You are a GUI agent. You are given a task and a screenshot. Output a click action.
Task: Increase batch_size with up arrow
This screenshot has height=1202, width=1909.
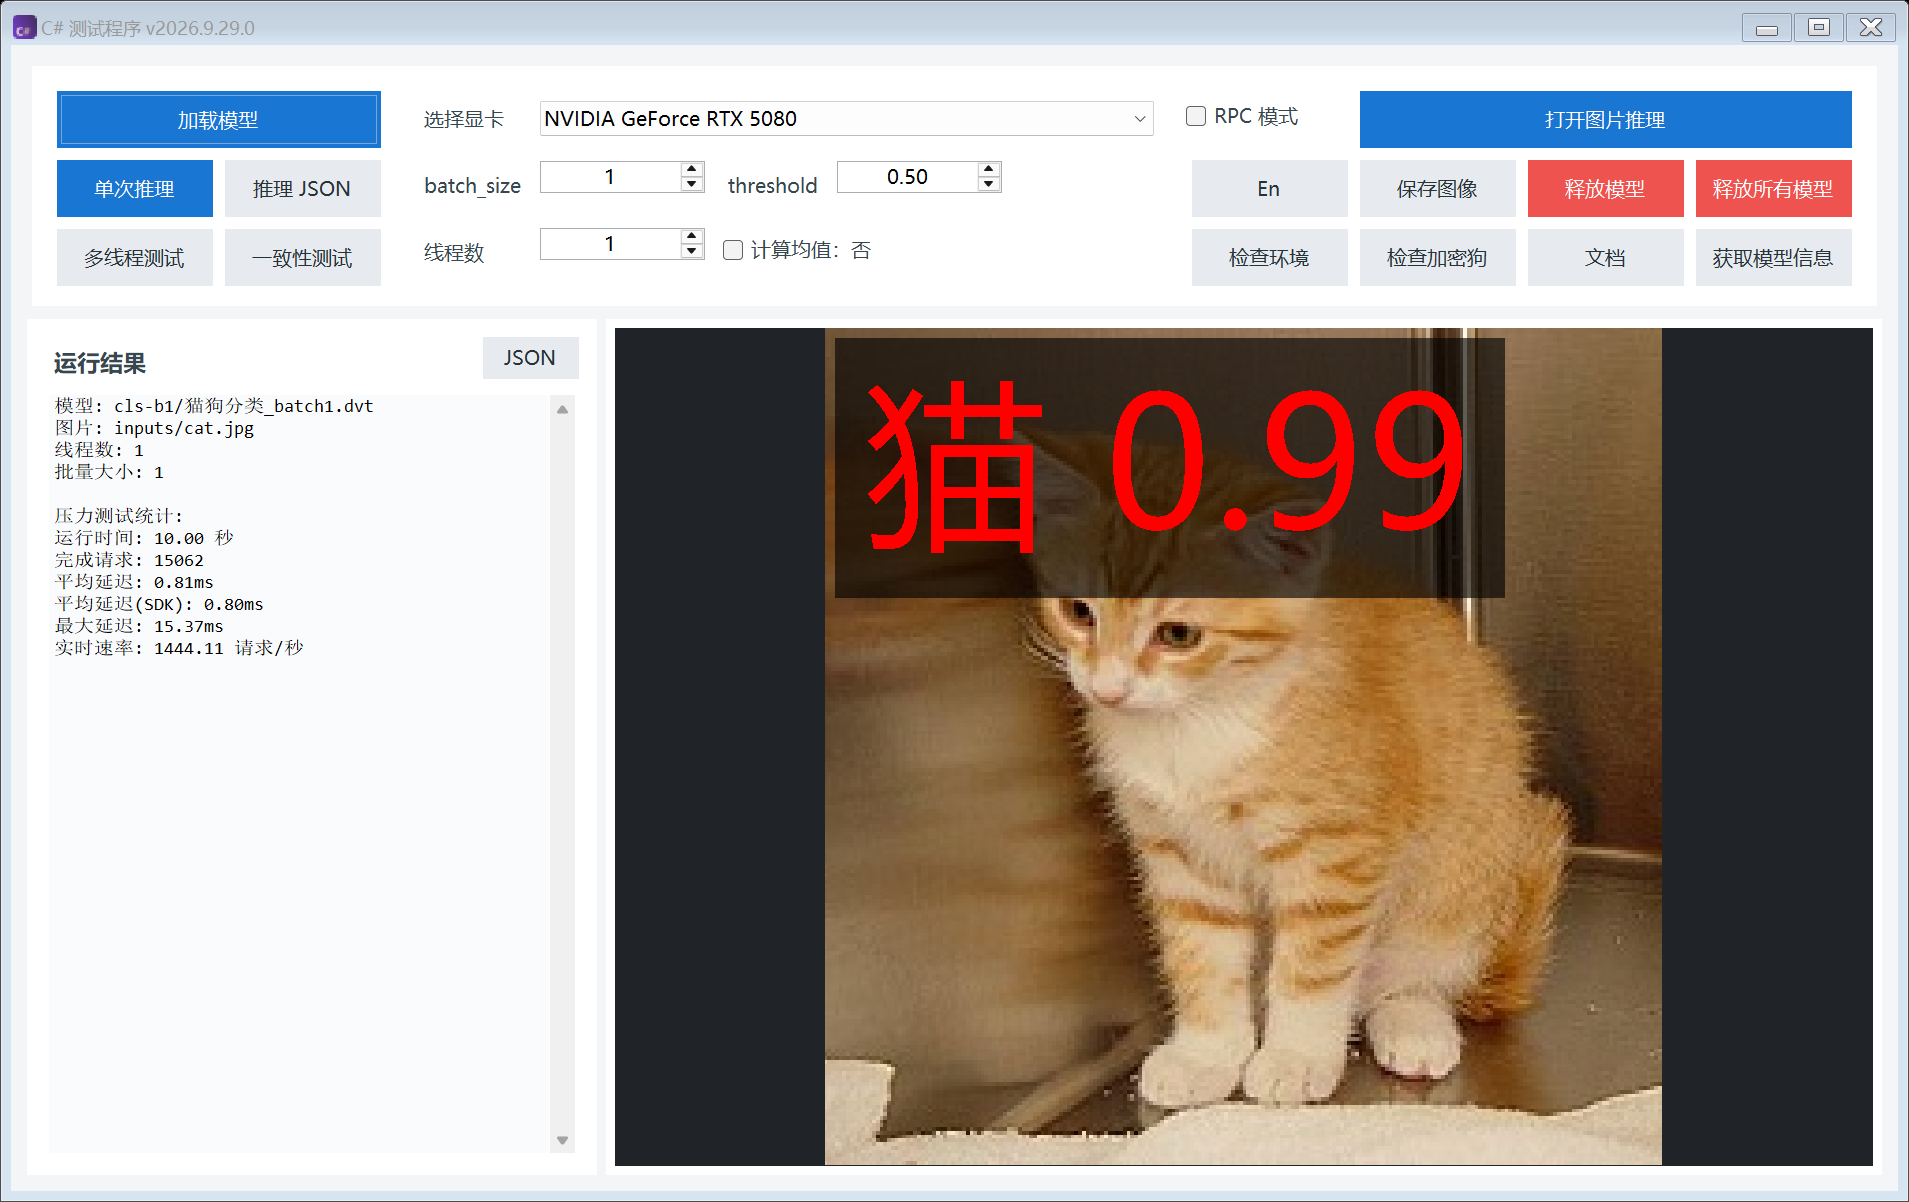(692, 169)
